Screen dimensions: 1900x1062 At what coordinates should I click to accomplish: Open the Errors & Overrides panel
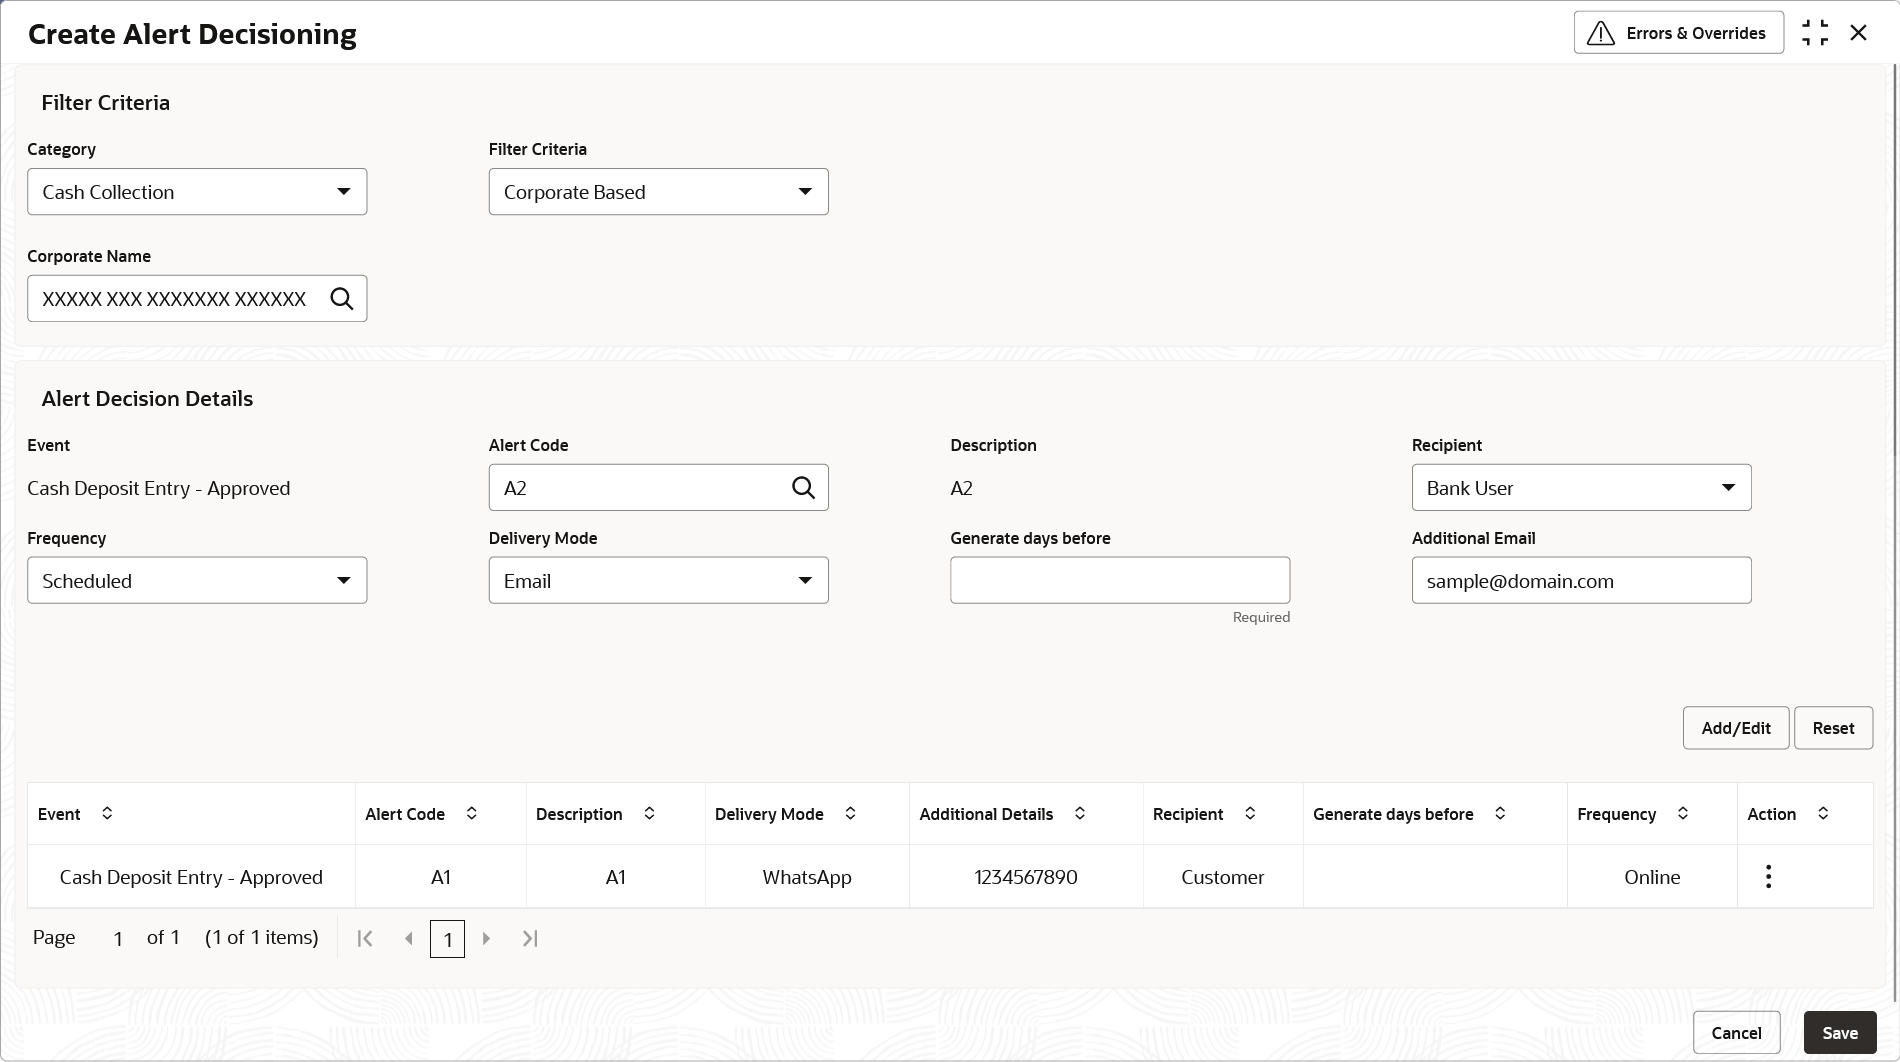pyautogui.click(x=1678, y=33)
